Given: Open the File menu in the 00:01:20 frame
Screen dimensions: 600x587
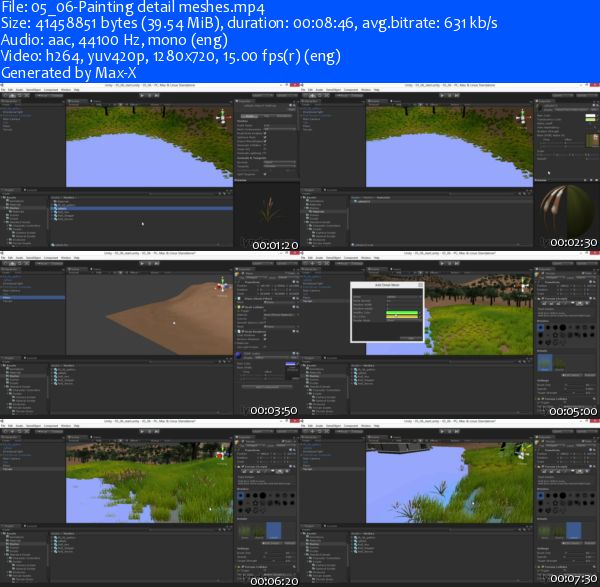Looking at the screenshot, I should [x=3, y=90].
